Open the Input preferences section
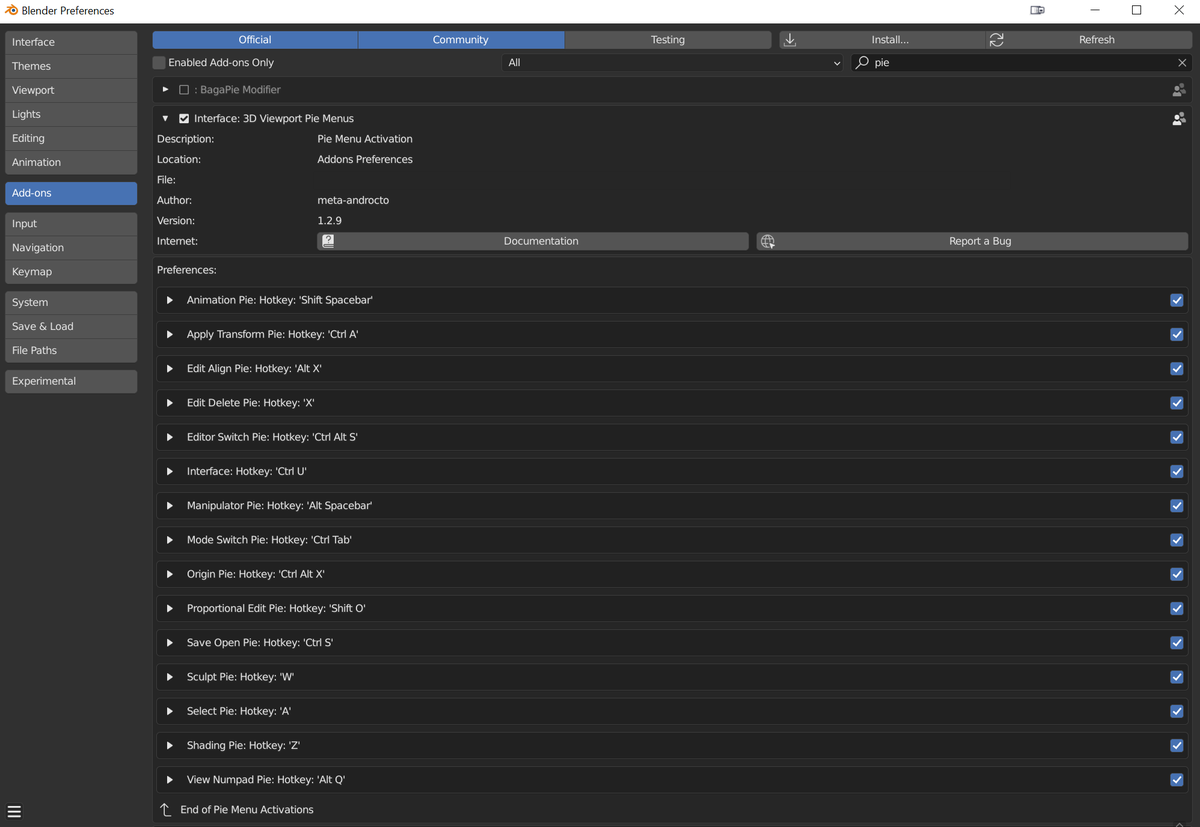 pos(71,223)
